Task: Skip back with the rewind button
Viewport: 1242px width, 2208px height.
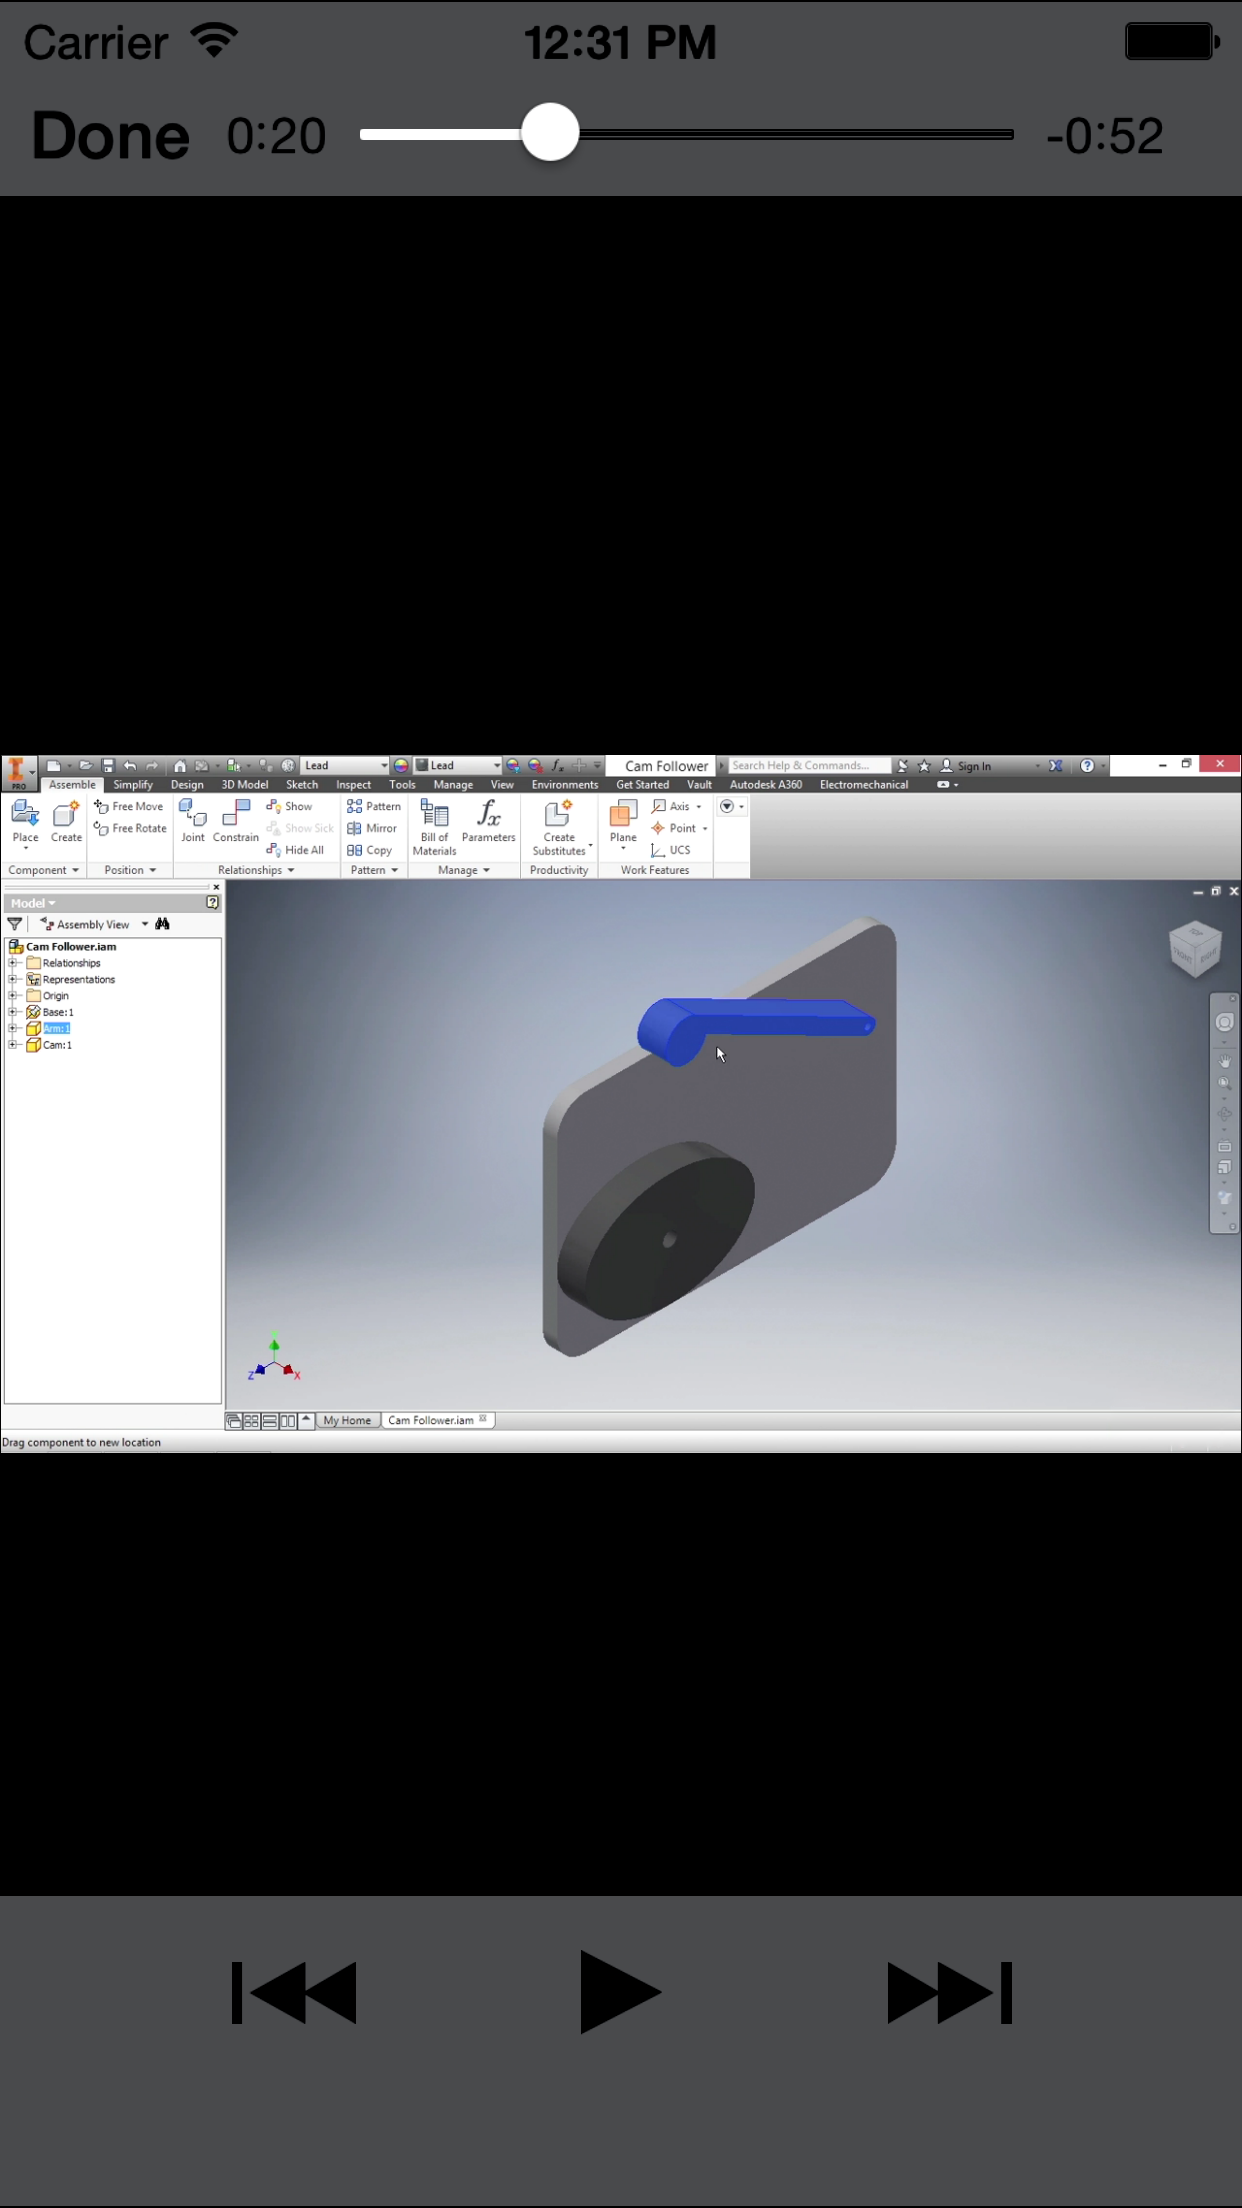Action: (294, 1992)
